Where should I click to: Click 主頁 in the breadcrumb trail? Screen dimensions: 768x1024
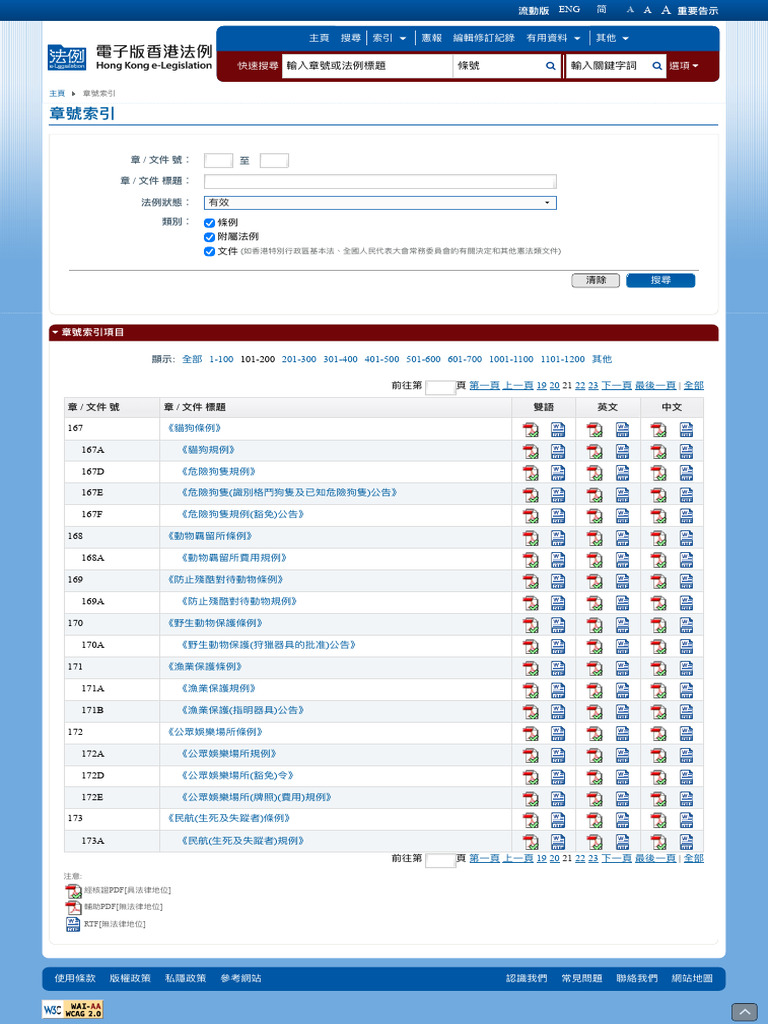click(x=57, y=93)
